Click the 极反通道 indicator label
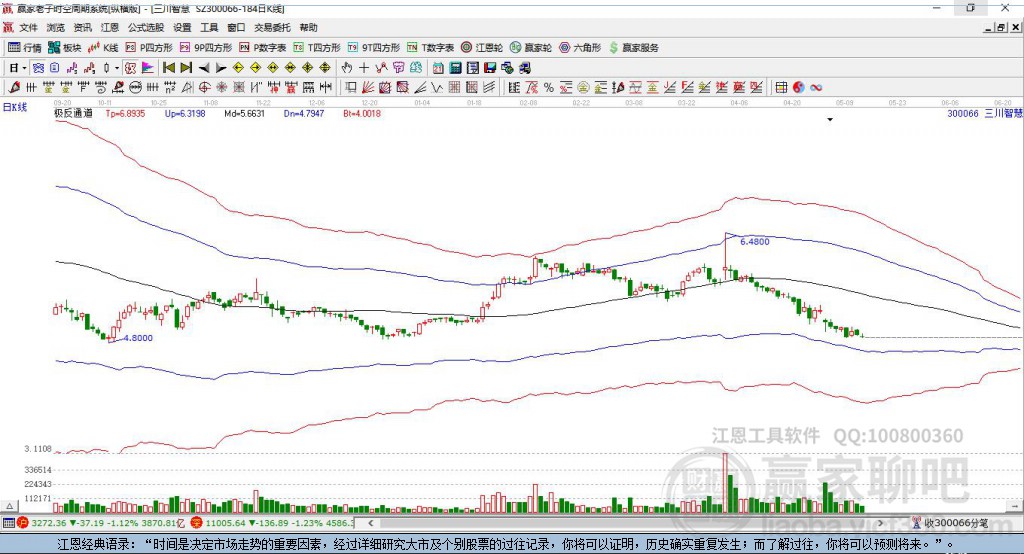 coord(73,113)
